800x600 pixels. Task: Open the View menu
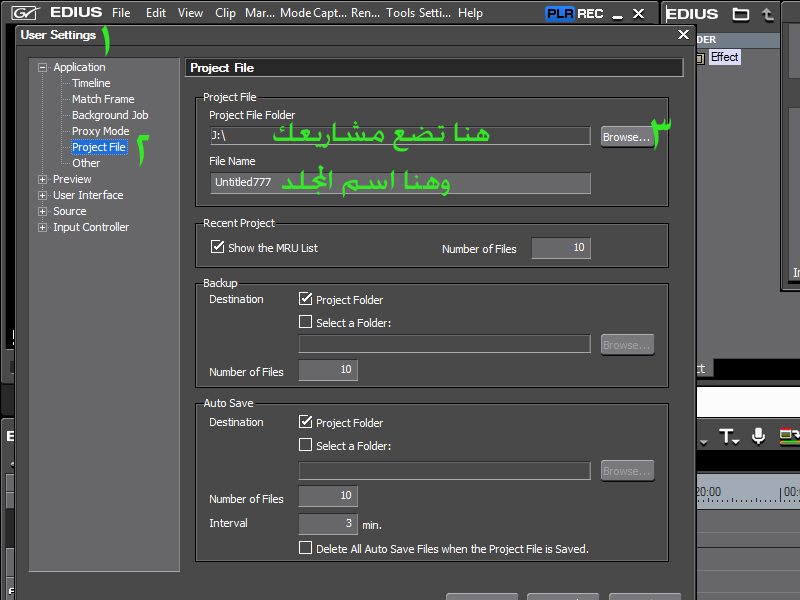pos(190,13)
